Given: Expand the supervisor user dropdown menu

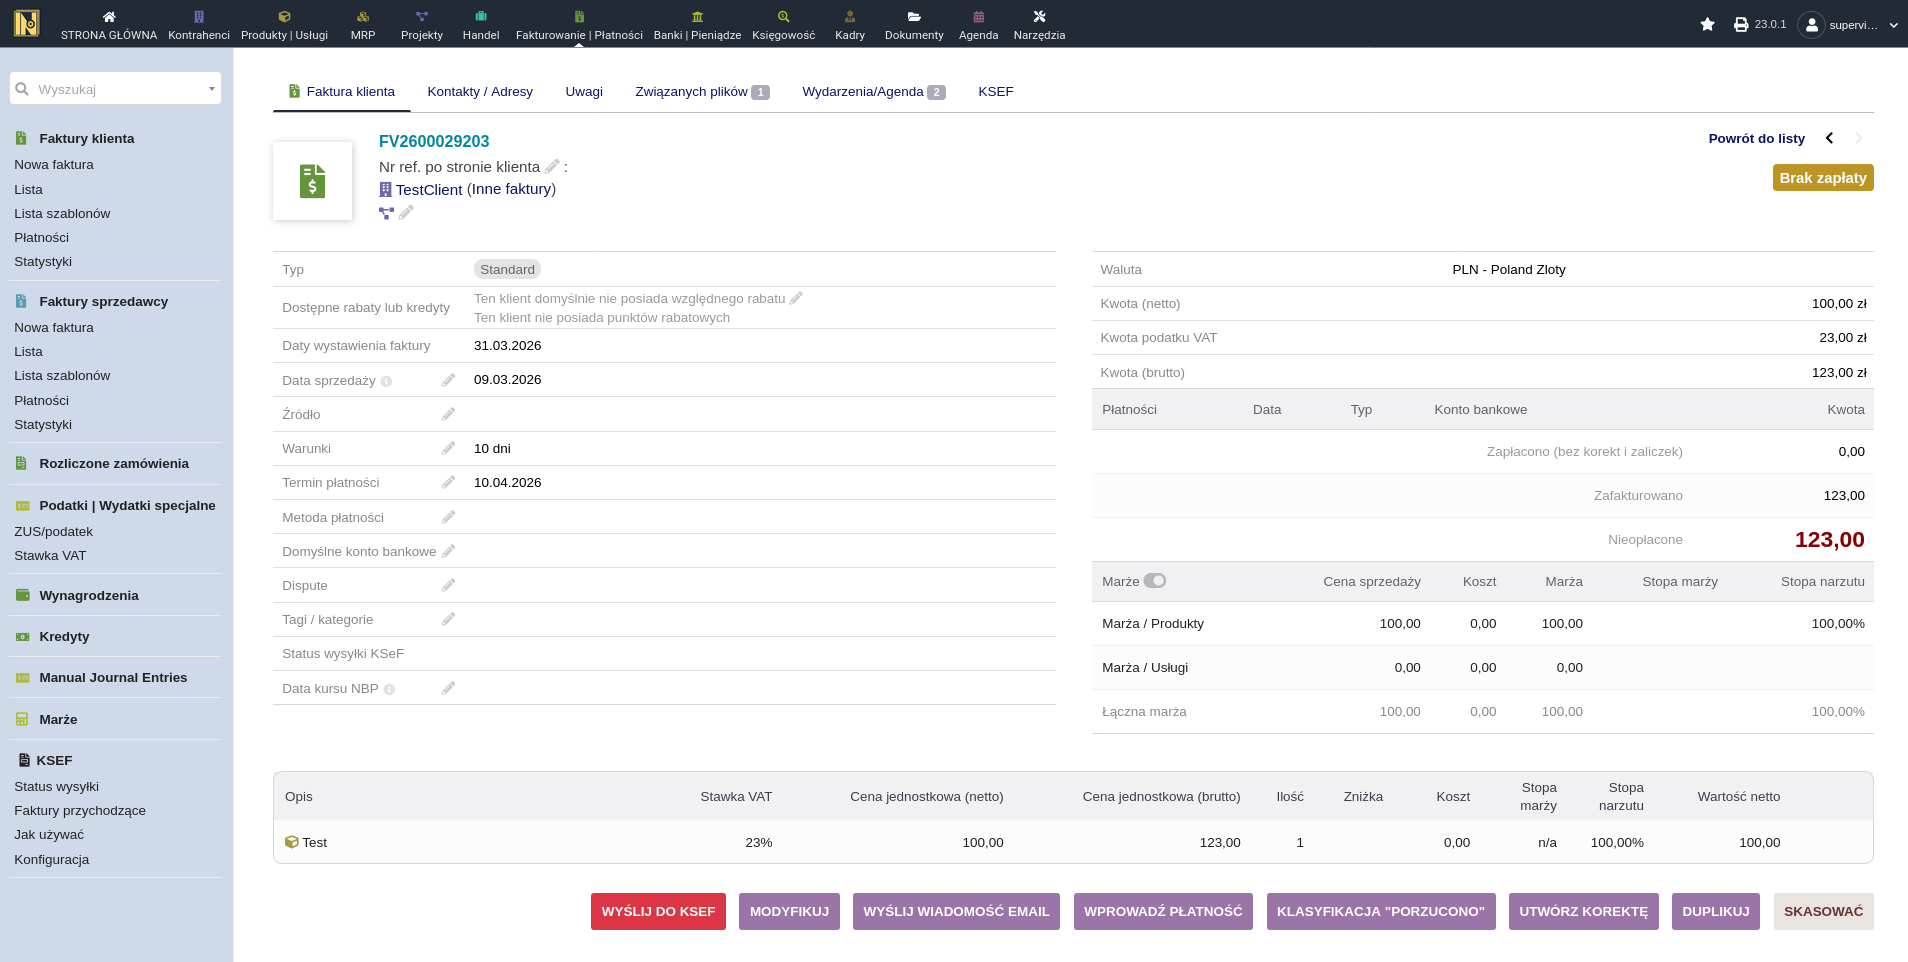Looking at the screenshot, I should coord(1892,25).
